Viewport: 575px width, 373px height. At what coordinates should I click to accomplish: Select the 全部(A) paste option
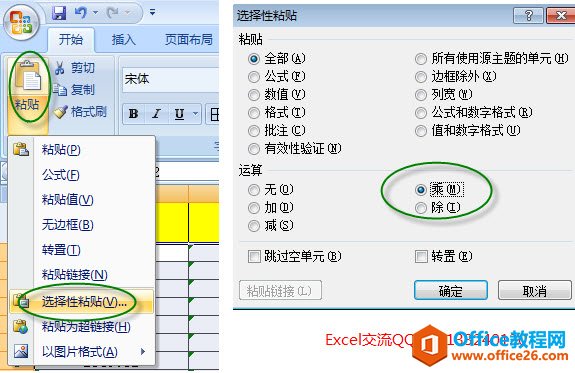[x=254, y=59]
